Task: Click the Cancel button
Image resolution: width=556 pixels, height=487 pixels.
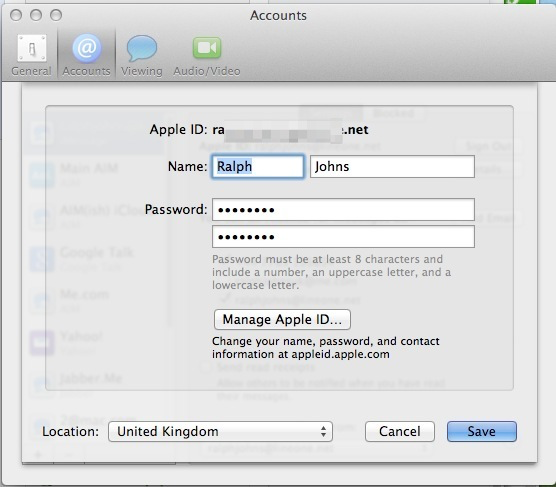Action: coord(400,431)
